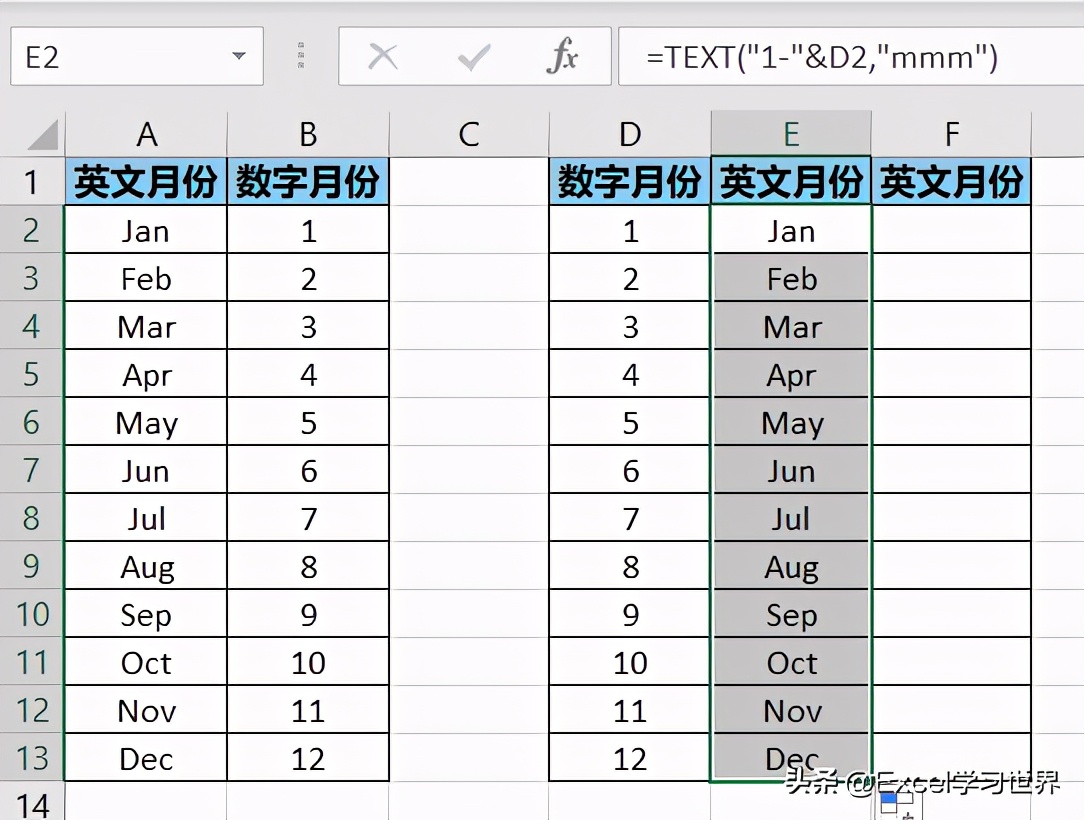Click cell E6 containing May
Screen dimensions: 1084x820
point(791,422)
